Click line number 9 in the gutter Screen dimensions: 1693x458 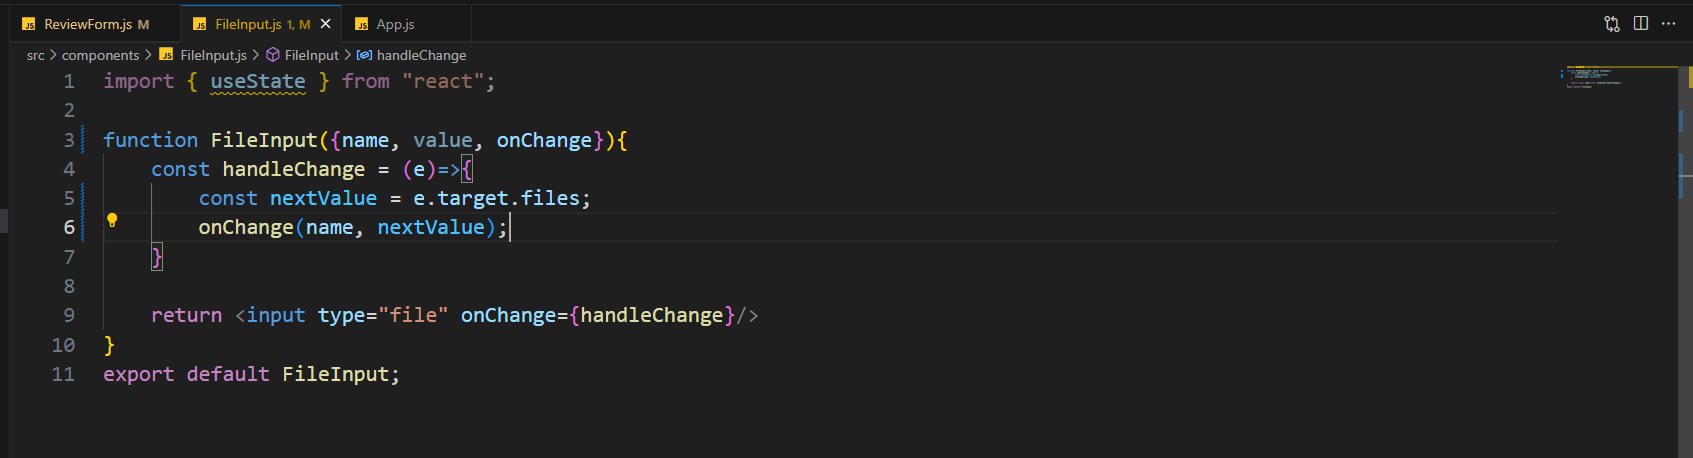point(69,315)
